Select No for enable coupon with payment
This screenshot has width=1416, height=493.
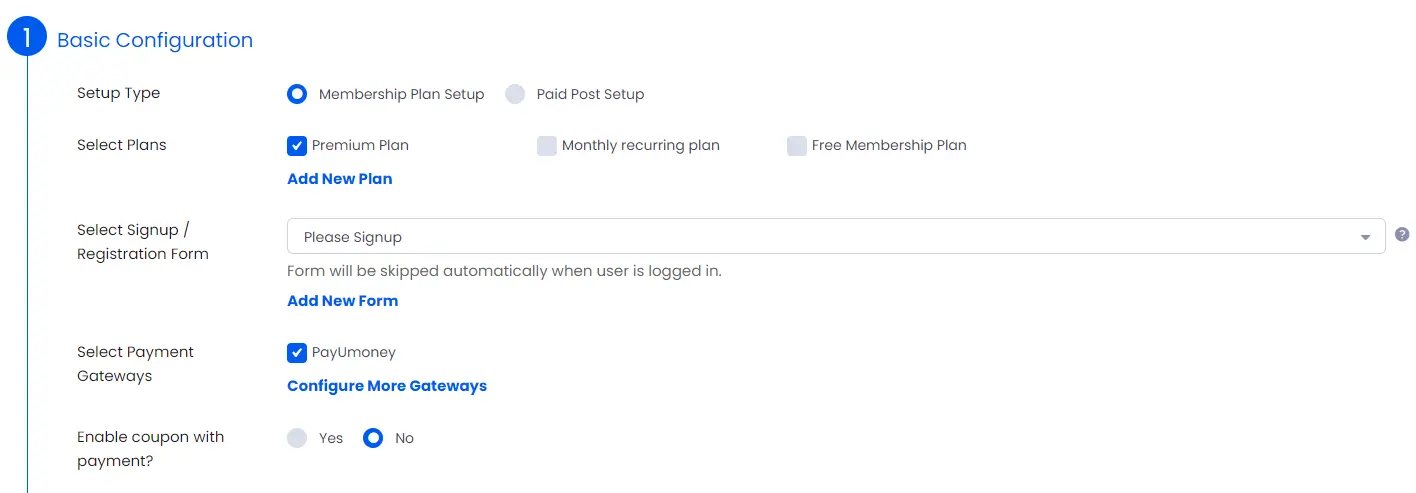pos(373,438)
